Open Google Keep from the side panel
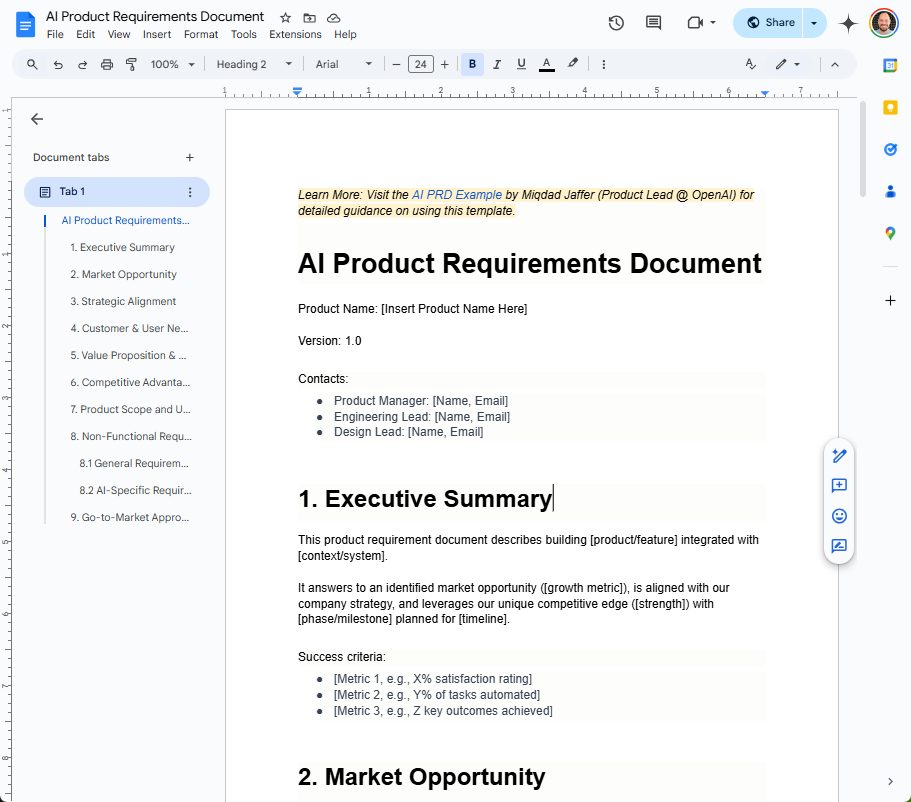The image size is (911, 802). [888, 107]
